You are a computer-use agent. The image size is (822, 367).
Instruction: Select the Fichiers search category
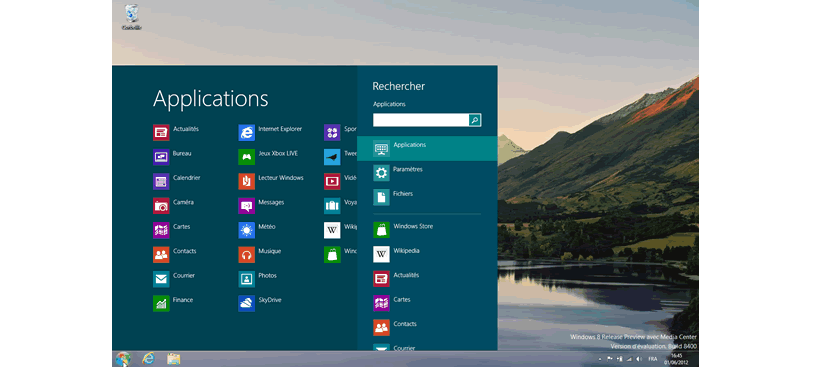pos(427,197)
